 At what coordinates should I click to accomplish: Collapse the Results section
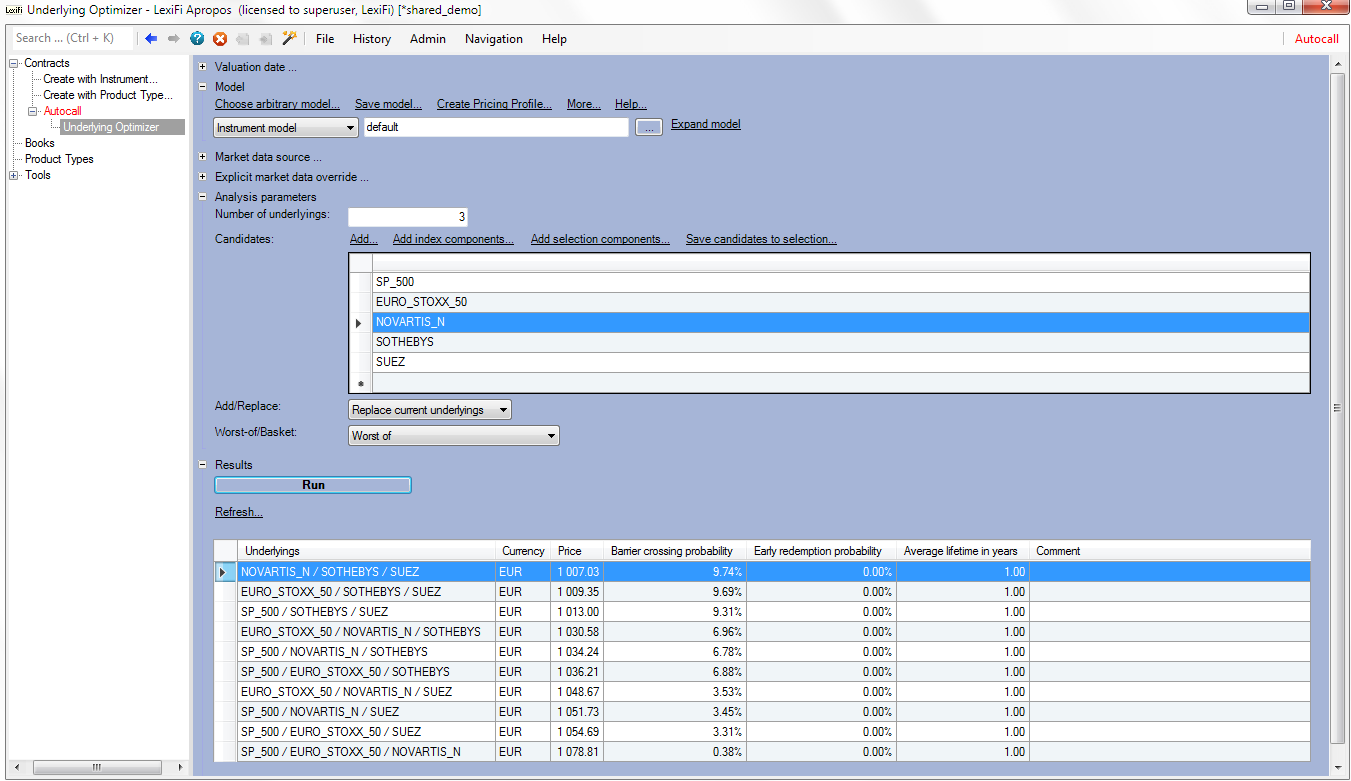click(x=203, y=465)
